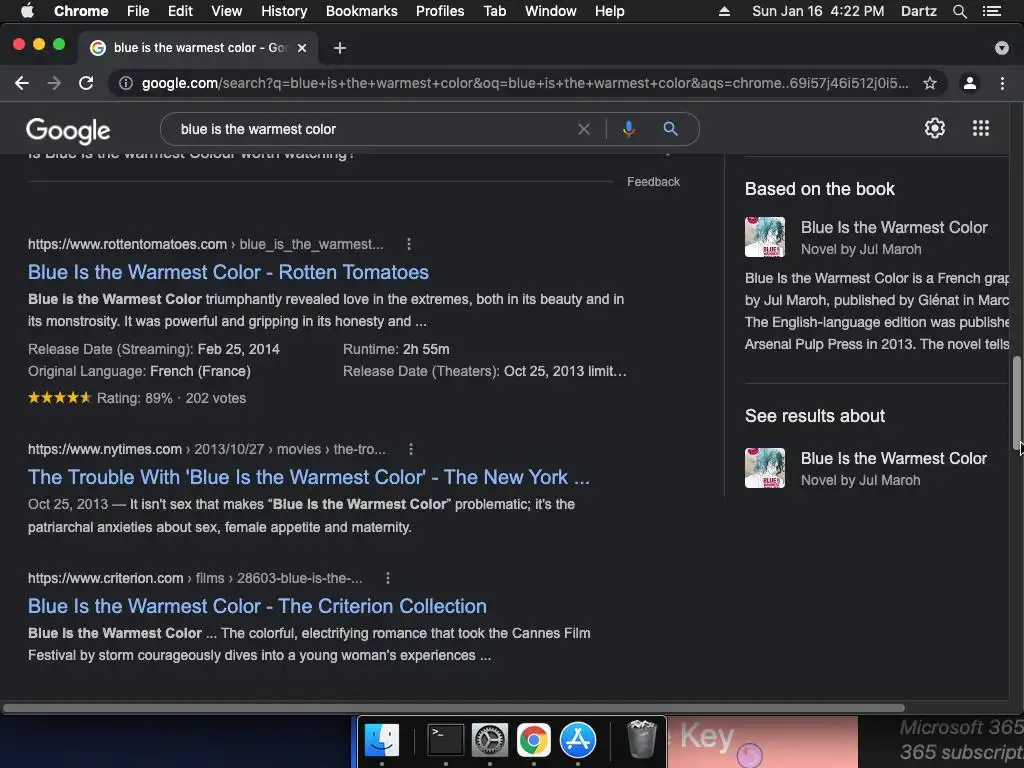Open the View menu
This screenshot has height=768, width=1024.
coord(227,11)
